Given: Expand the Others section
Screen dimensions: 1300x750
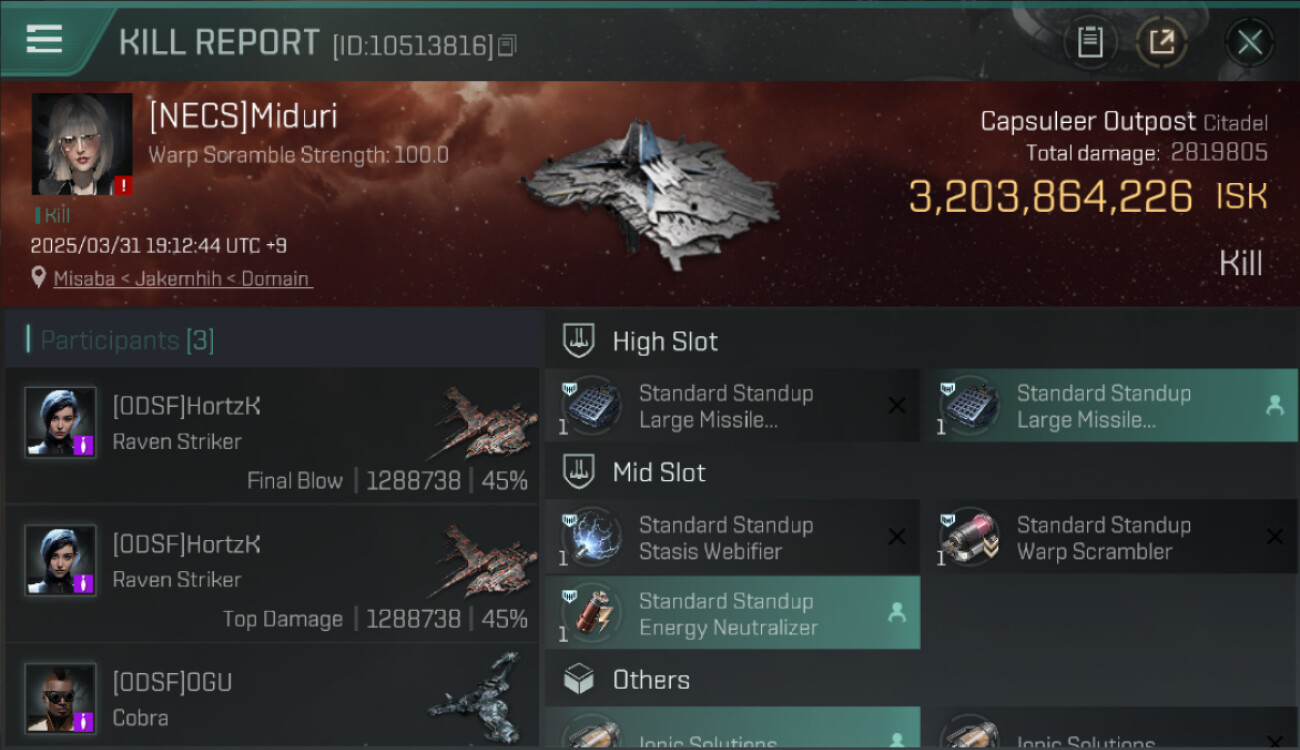Looking at the screenshot, I should pos(922,680).
